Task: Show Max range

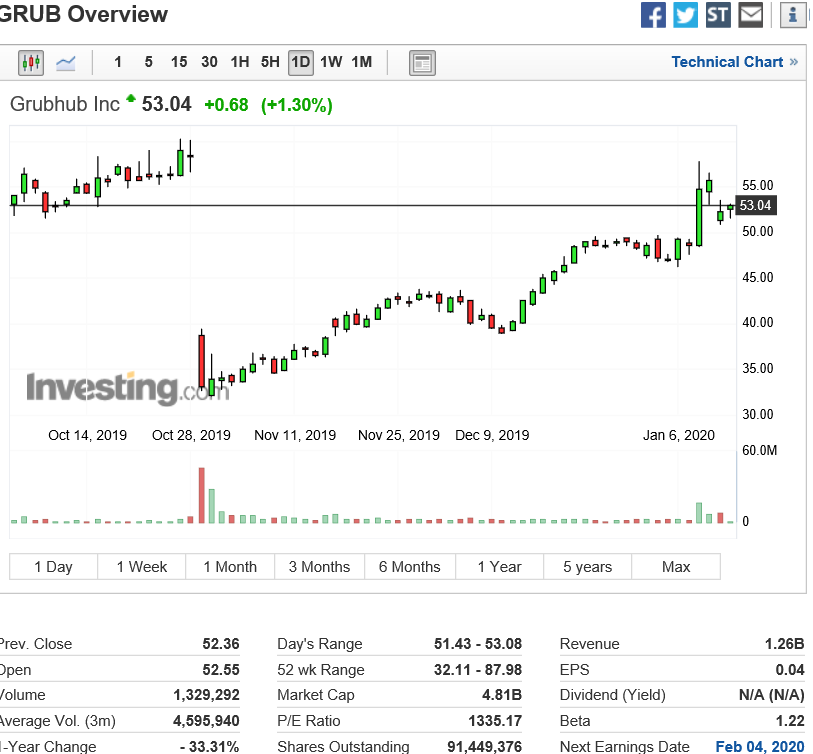Action: [676, 566]
